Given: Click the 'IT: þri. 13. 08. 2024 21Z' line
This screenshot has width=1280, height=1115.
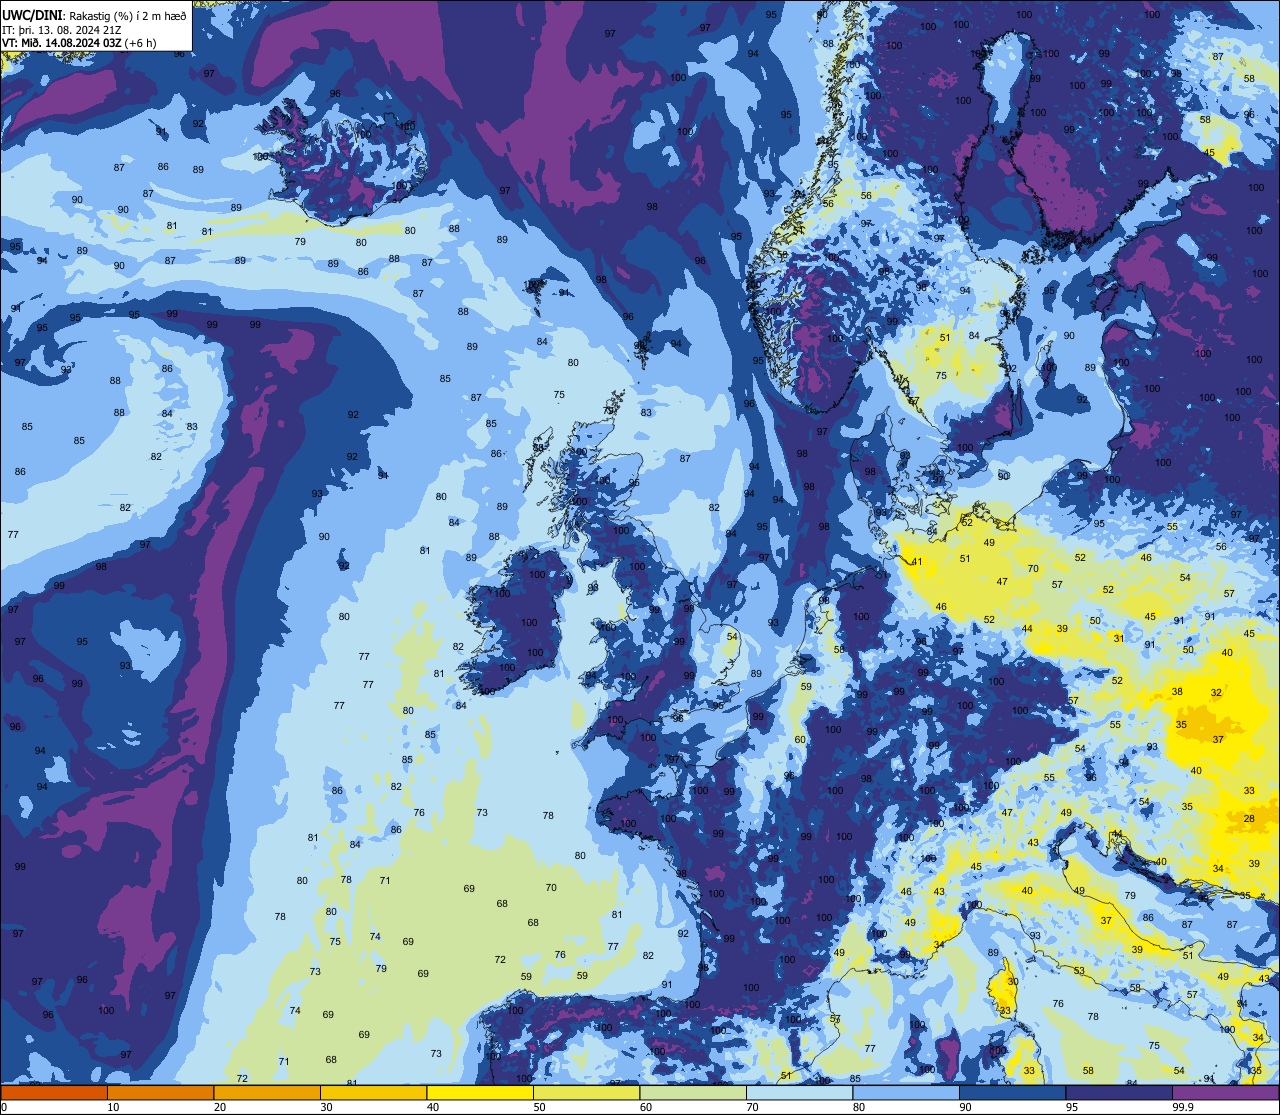Looking at the screenshot, I should [60, 29].
